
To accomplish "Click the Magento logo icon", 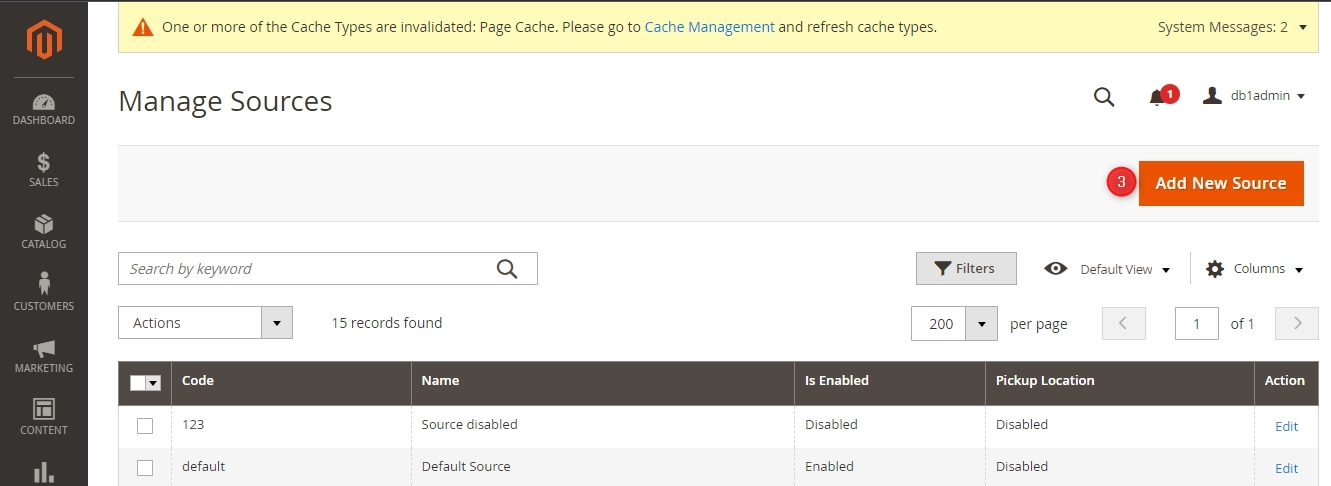I will click(44, 41).
